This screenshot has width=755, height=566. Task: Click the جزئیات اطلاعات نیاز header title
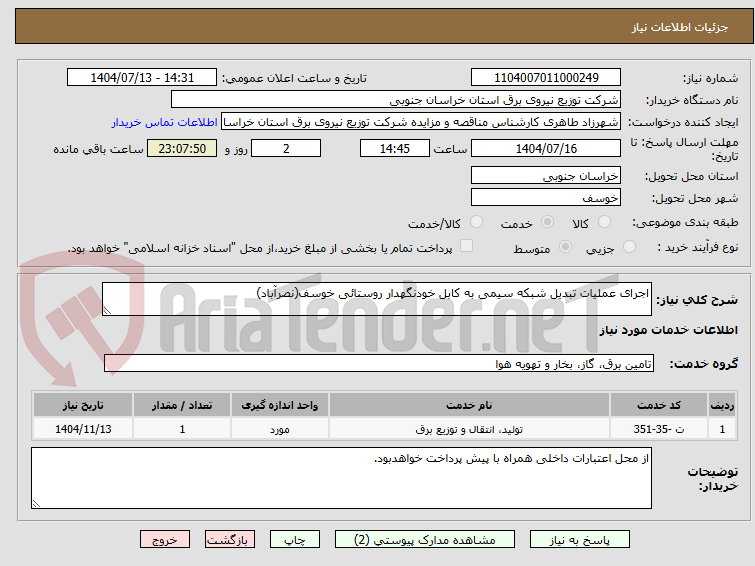tap(679, 27)
